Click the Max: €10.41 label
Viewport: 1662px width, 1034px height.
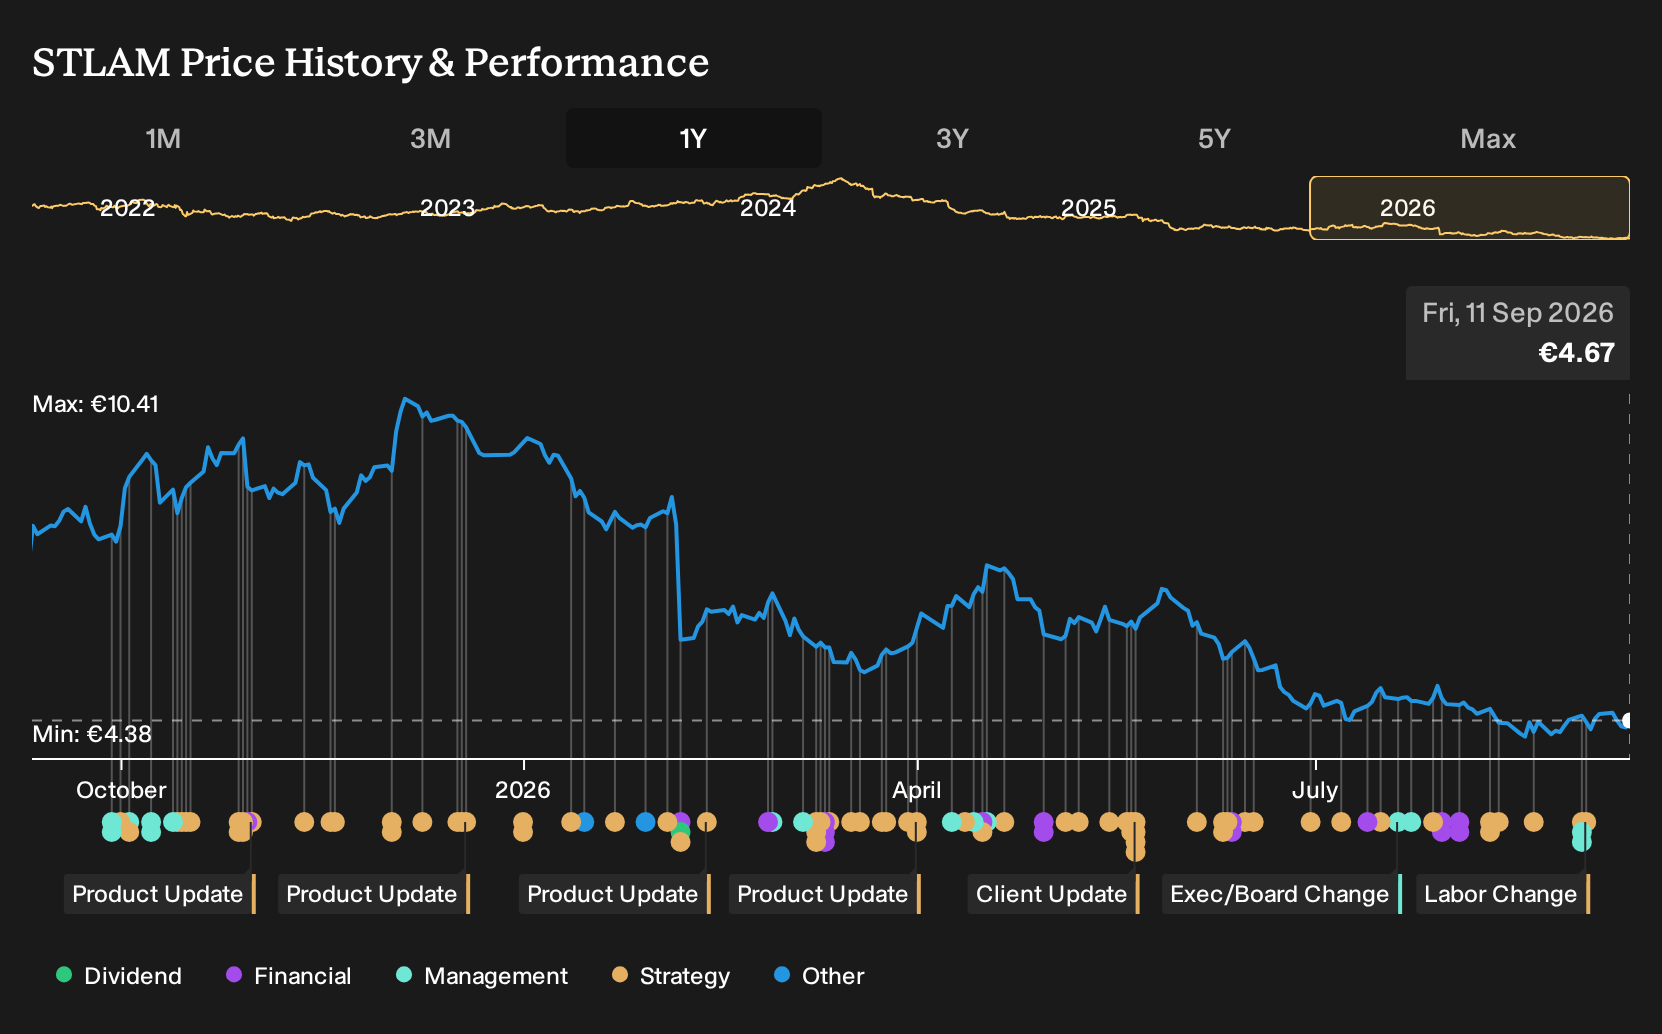click(x=96, y=404)
